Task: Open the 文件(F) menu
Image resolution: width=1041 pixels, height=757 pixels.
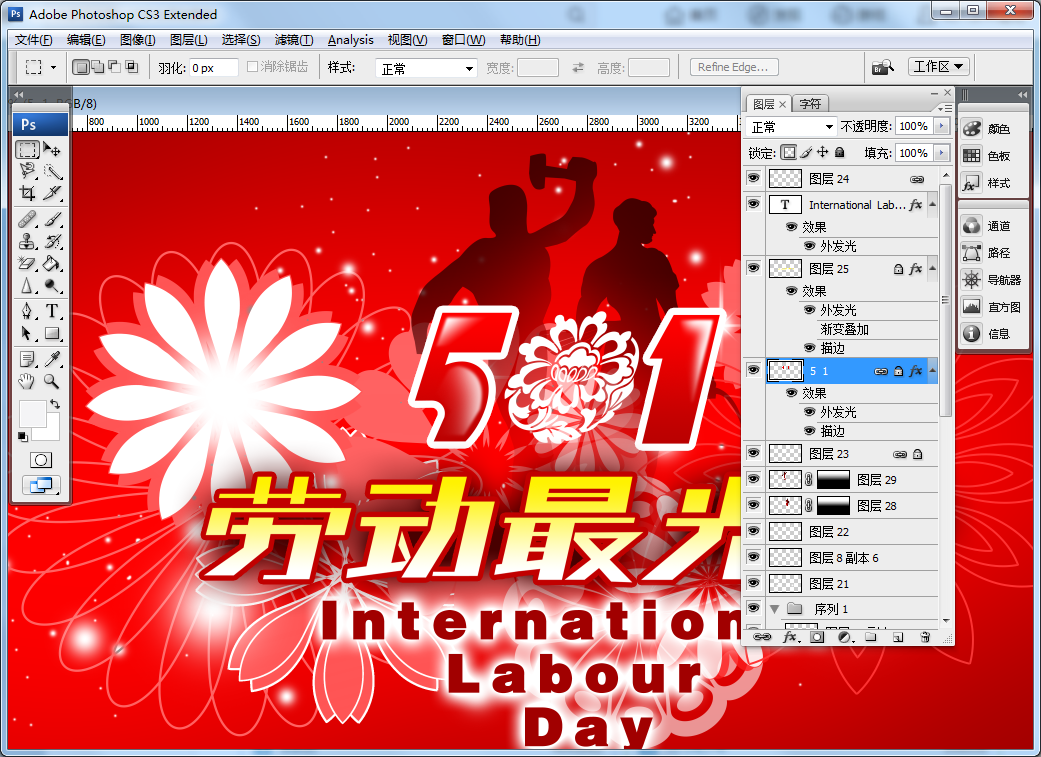Action: tap(33, 40)
